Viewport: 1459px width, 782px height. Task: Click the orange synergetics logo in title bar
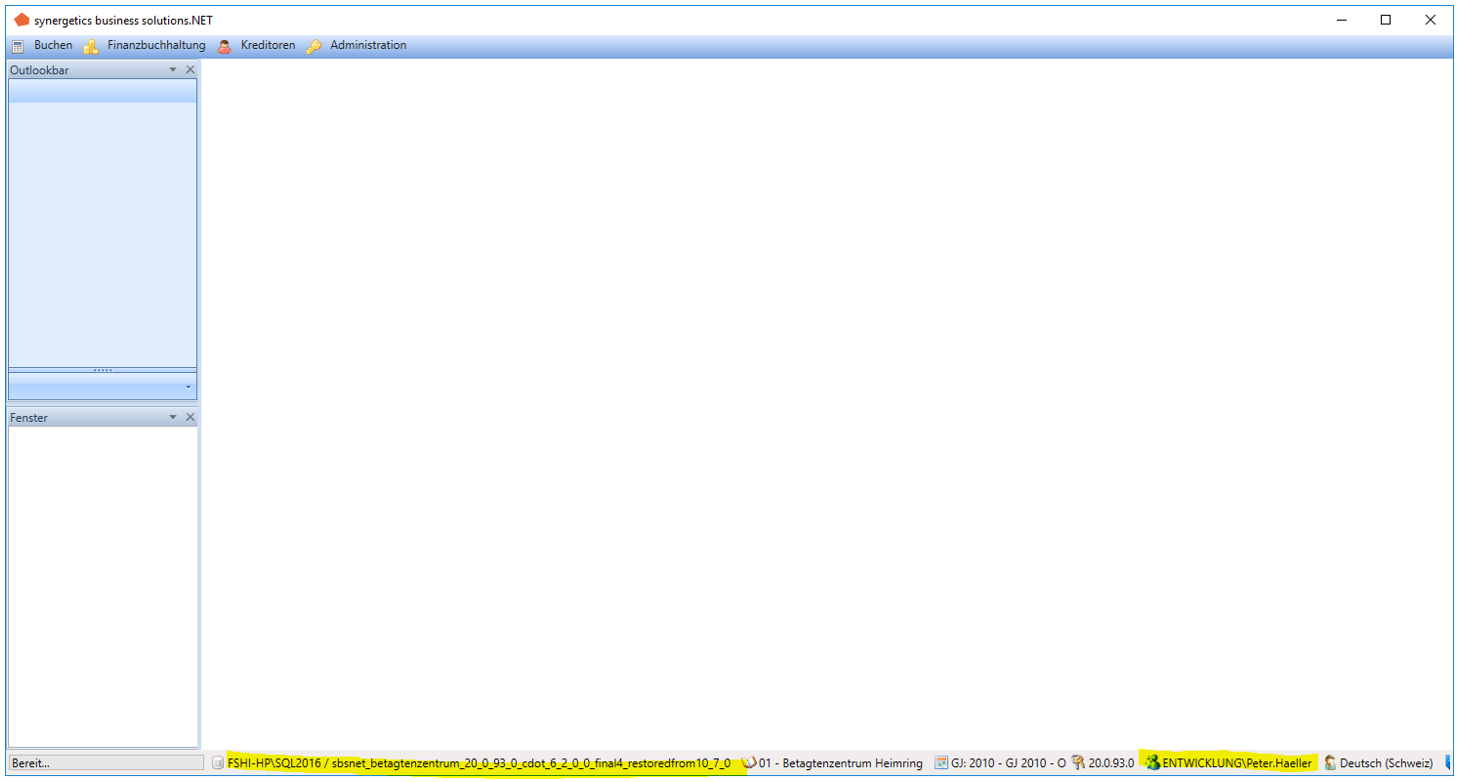[x=22, y=20]
